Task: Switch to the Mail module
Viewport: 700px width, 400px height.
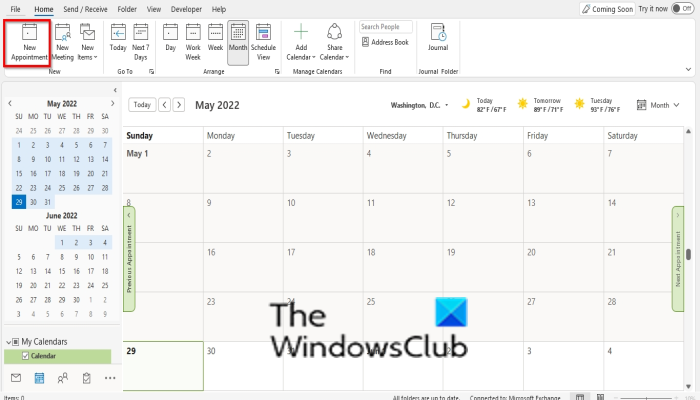Action: pos(16,378)
